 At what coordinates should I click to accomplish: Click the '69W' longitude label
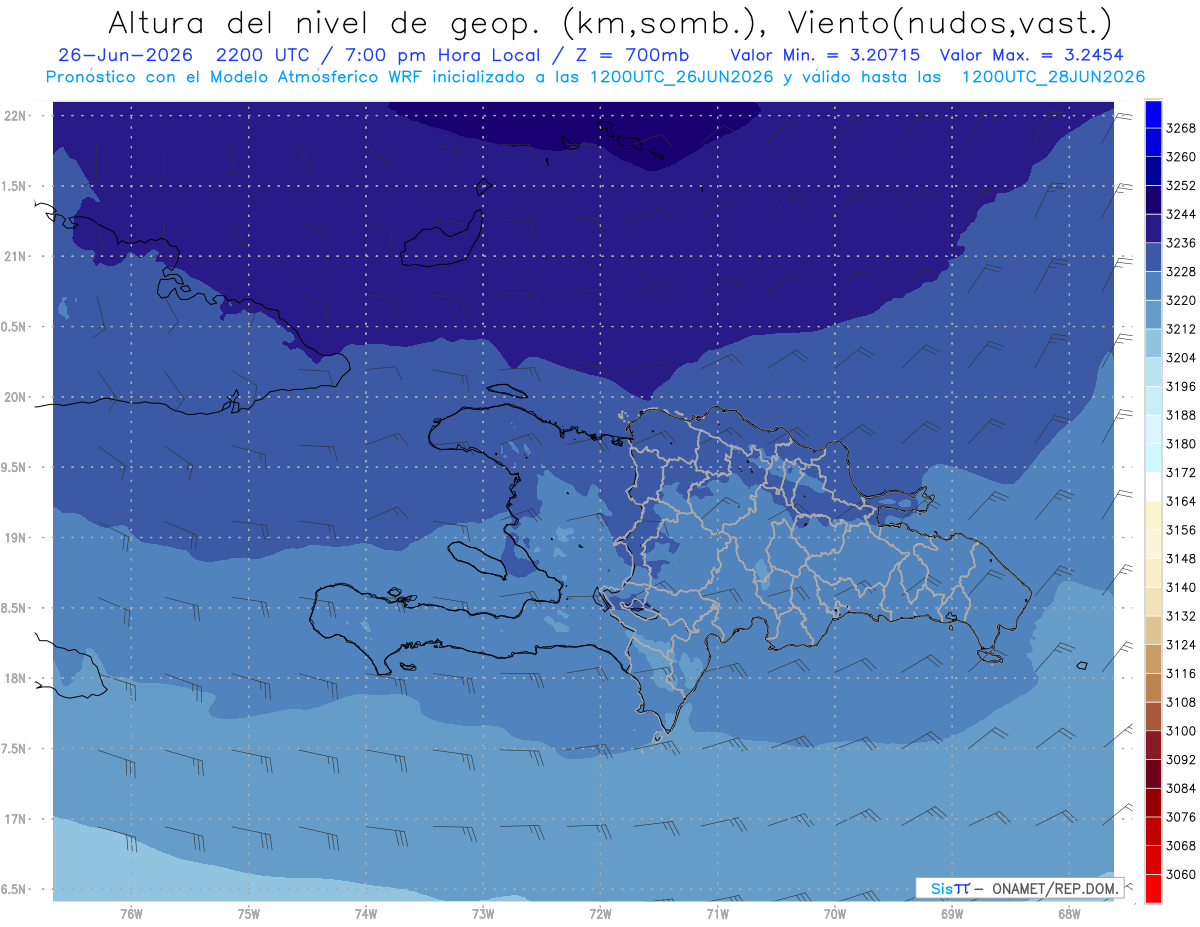coord(952,914)
